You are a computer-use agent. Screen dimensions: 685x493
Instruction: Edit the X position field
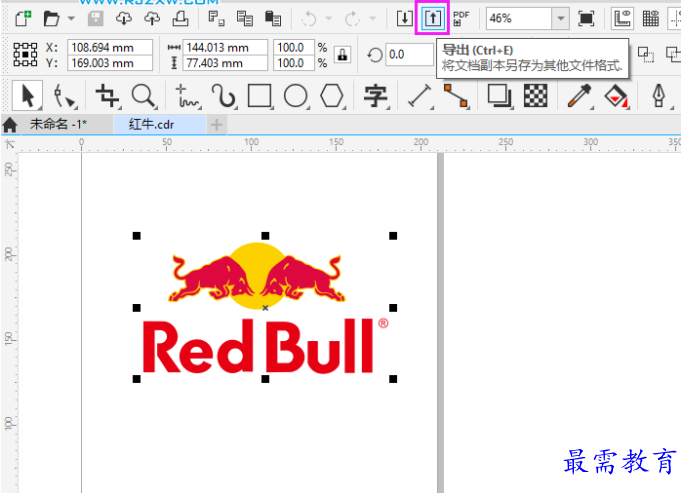click(110, 47)
